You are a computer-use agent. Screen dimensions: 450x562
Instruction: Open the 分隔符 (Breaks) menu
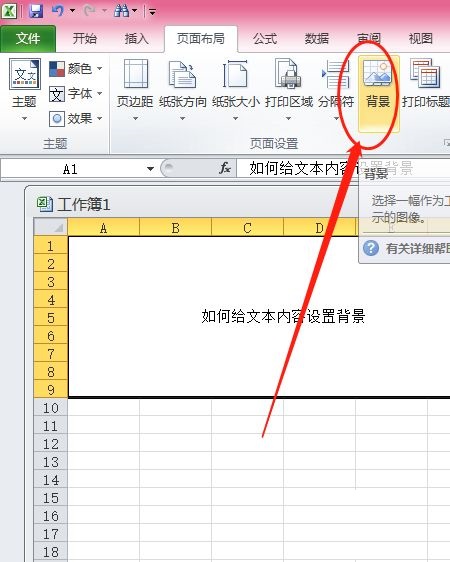(336, 90)
